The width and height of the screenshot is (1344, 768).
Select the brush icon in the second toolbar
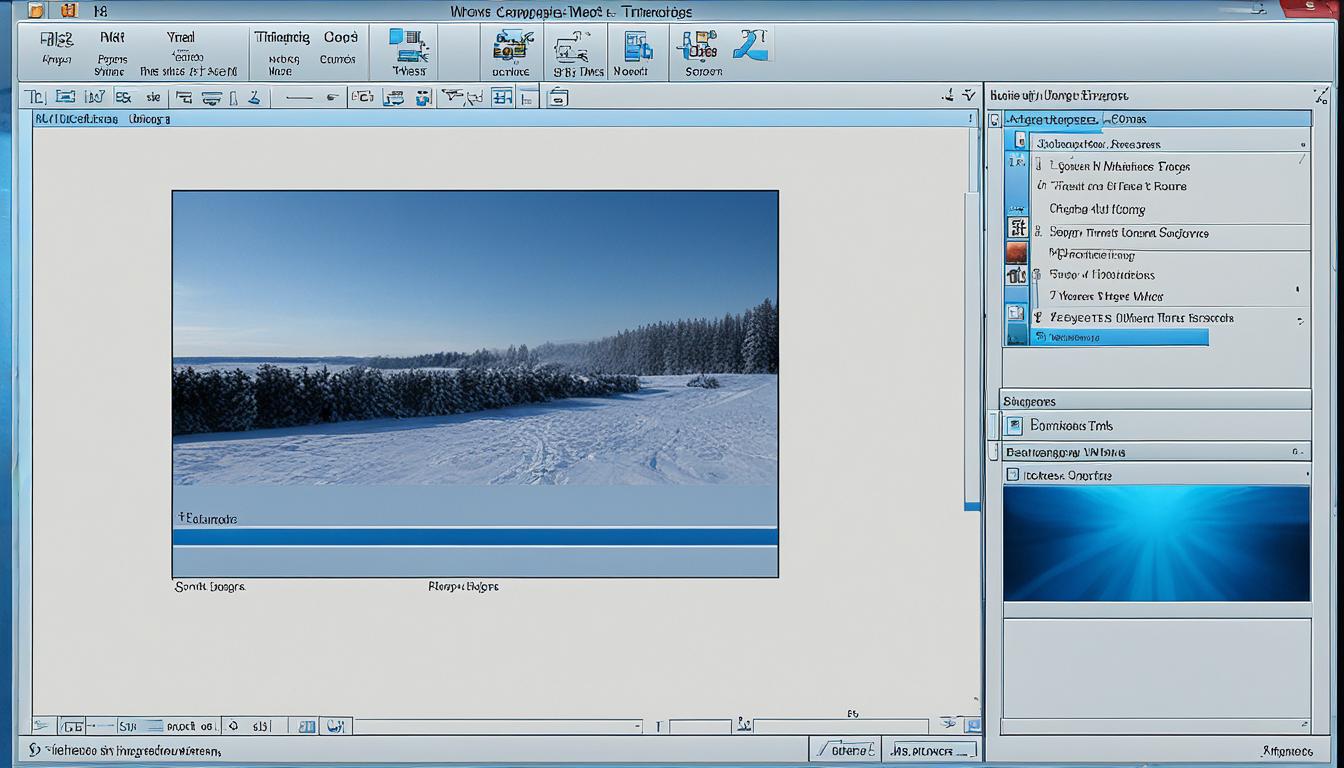pos(254,97)
